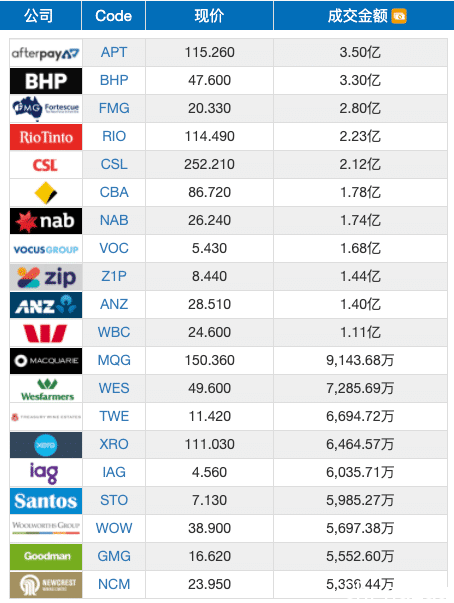Click the Newcrest Mining logo
The width and height of the screenshot is (454, 603).
tap(46, 585)
